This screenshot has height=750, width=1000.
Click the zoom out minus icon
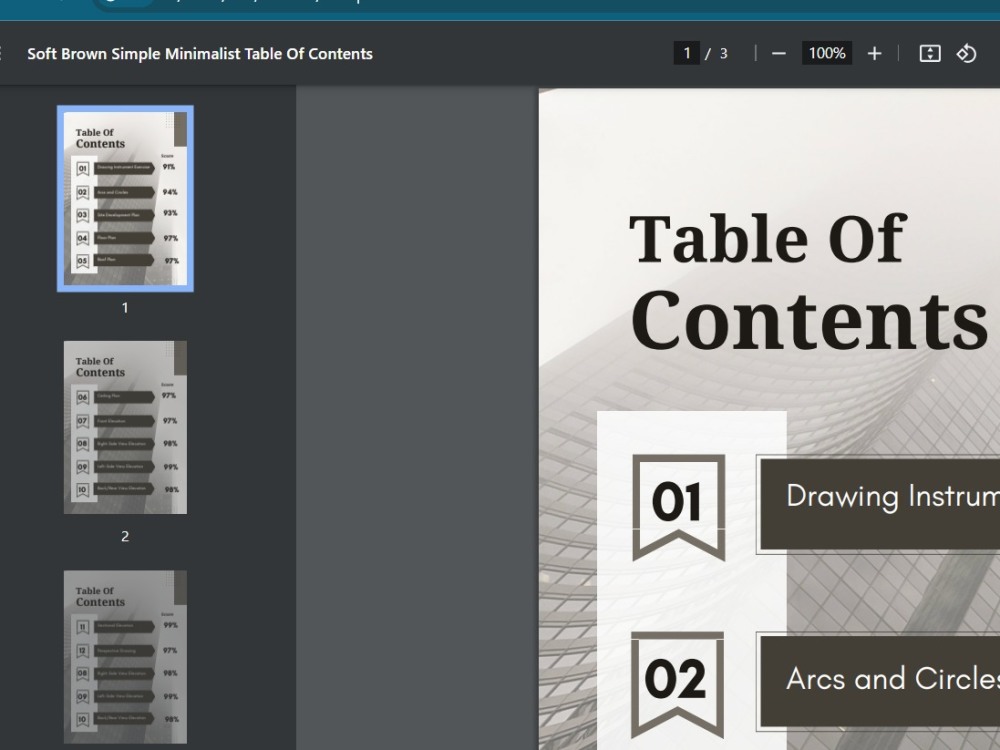point(779,54)
